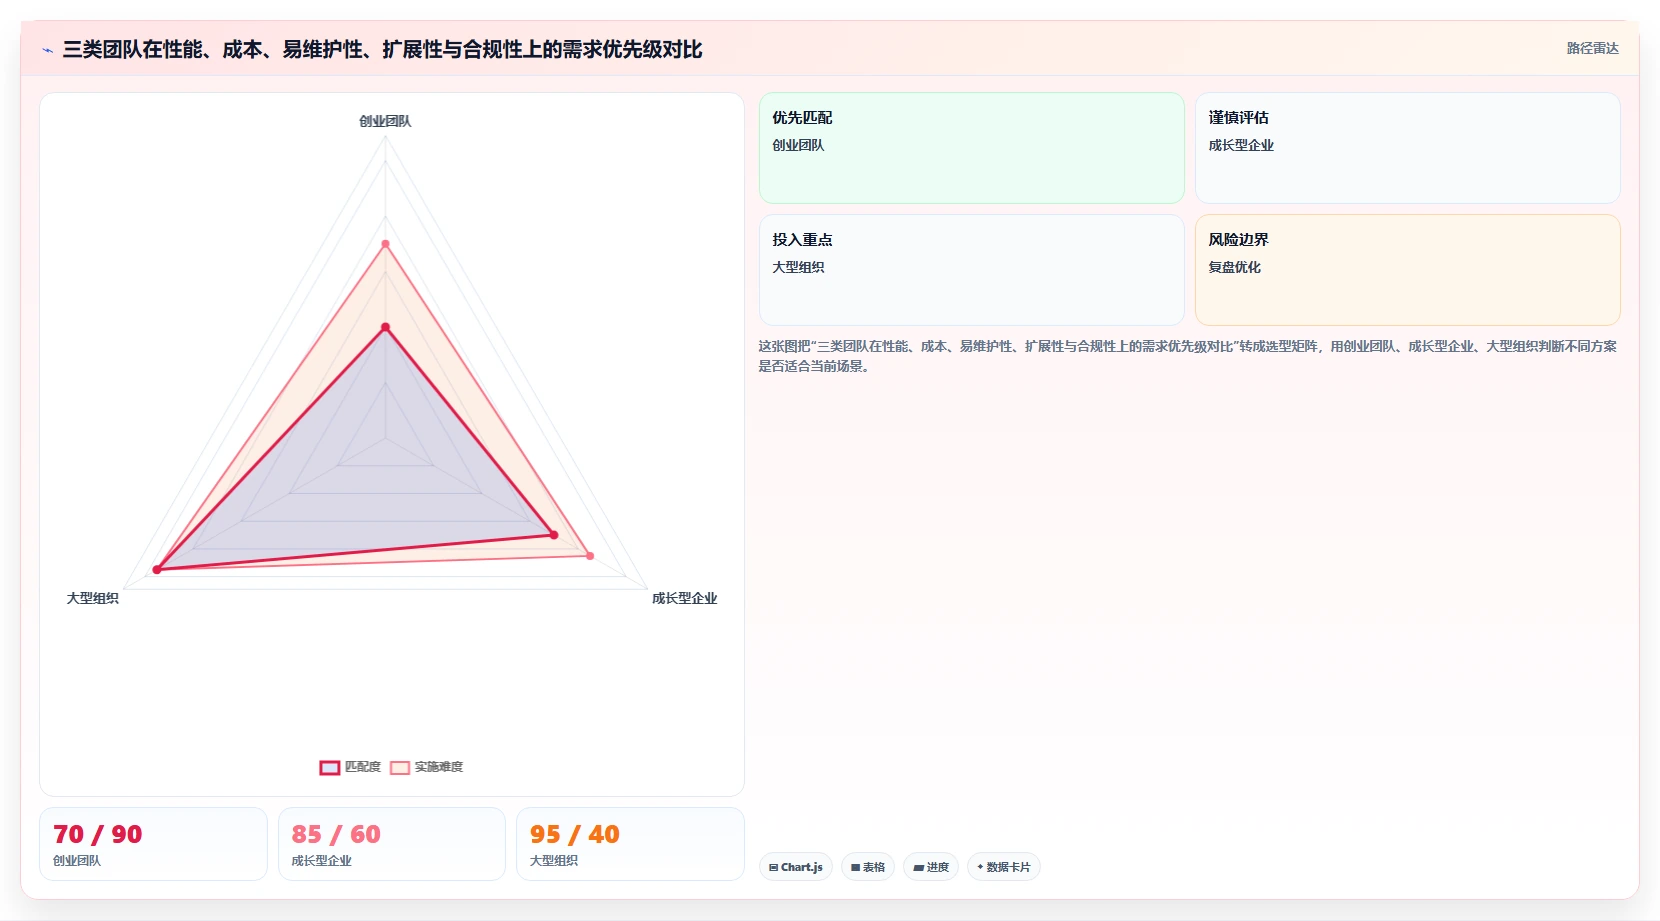The height and width of the screenshot is (921, 1660).
Task: Click 实施难度 data point on 成长型企业 axis
Action: 590,556
